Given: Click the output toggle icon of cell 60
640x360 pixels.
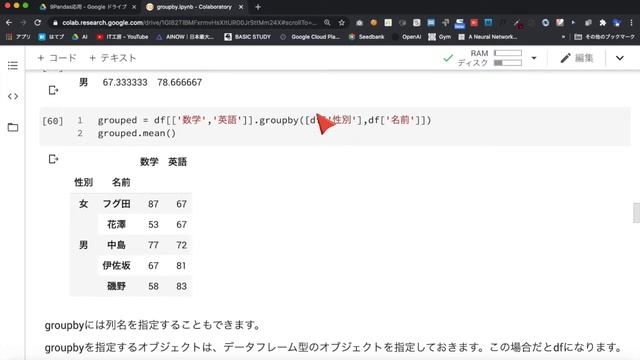Looking at the screenshot, I should pos(53,159).
